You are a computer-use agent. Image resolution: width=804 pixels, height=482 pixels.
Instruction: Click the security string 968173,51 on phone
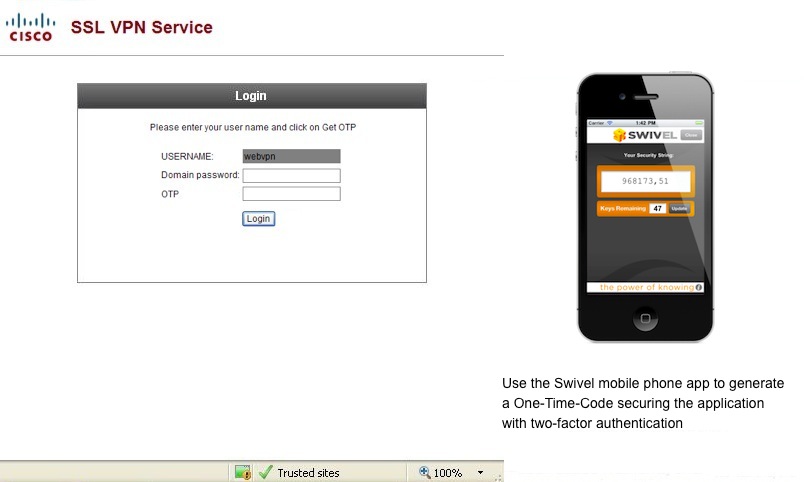pyautogui.click(x=646, y=181)
